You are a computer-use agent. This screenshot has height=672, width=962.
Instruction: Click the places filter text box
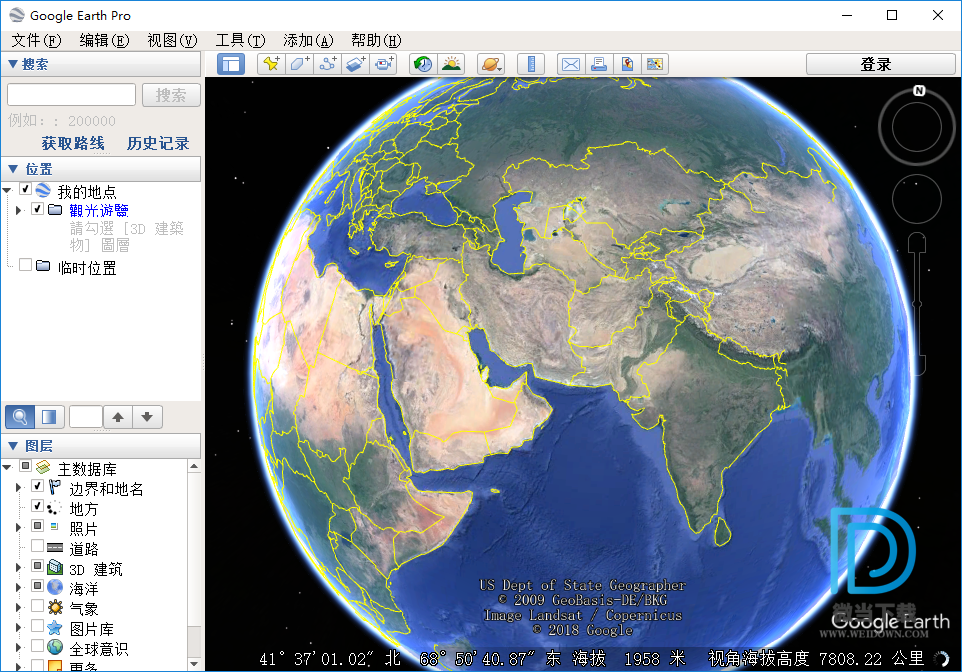click(86, 417)
